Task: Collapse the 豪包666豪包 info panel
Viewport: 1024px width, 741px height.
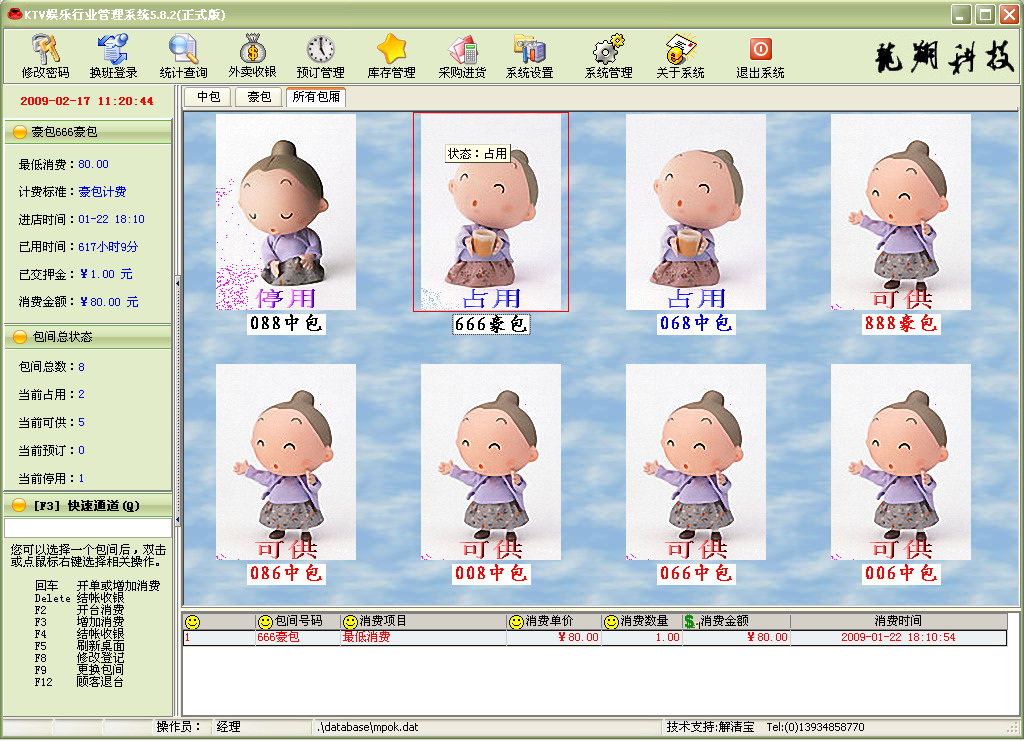Action: [x=19, y=132]
